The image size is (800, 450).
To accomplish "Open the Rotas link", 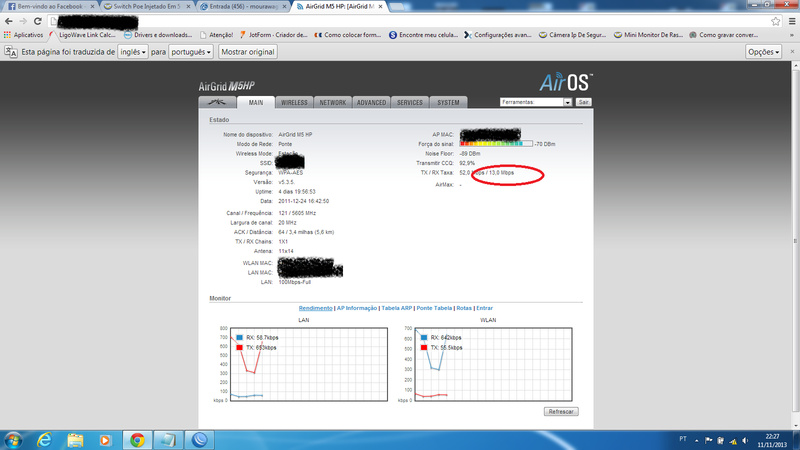I will tap(464, 308).
